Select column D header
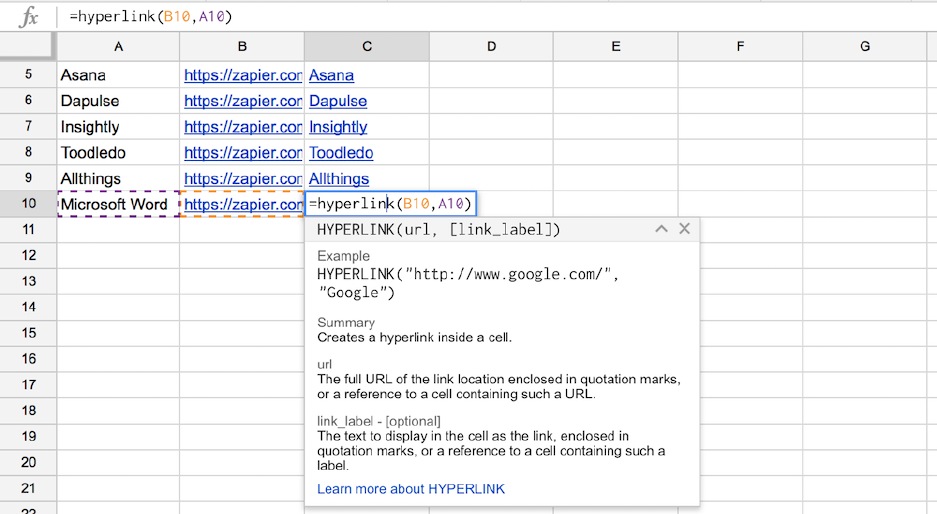937x514 pixels. coord(491,46)
